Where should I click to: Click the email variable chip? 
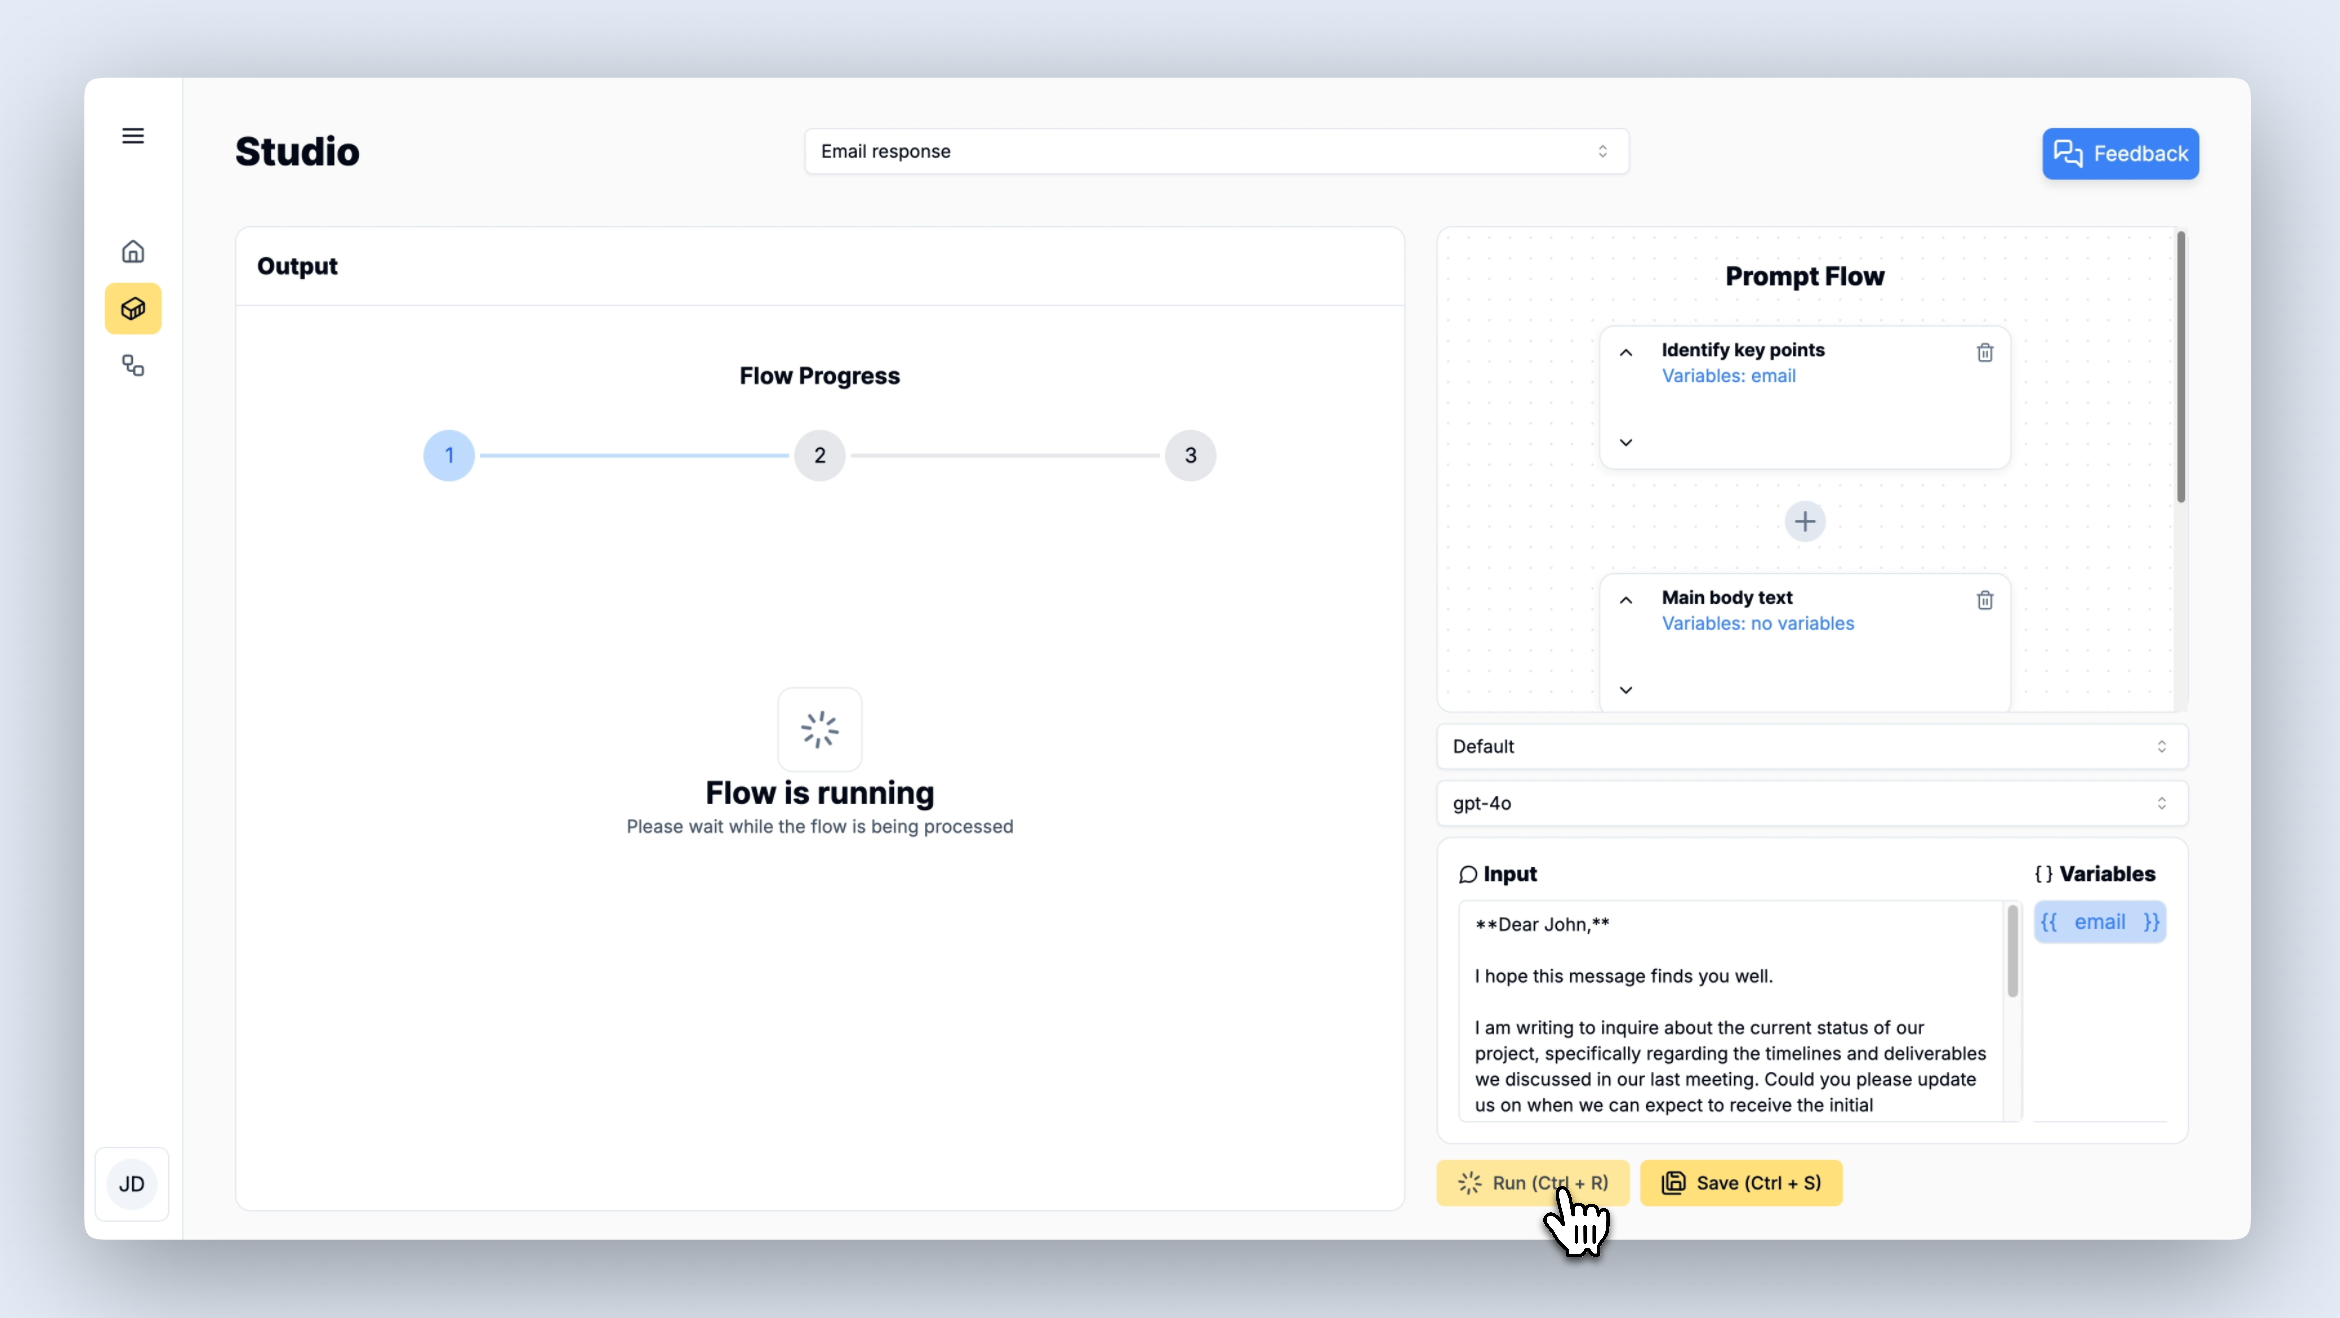pos(2100,922)
